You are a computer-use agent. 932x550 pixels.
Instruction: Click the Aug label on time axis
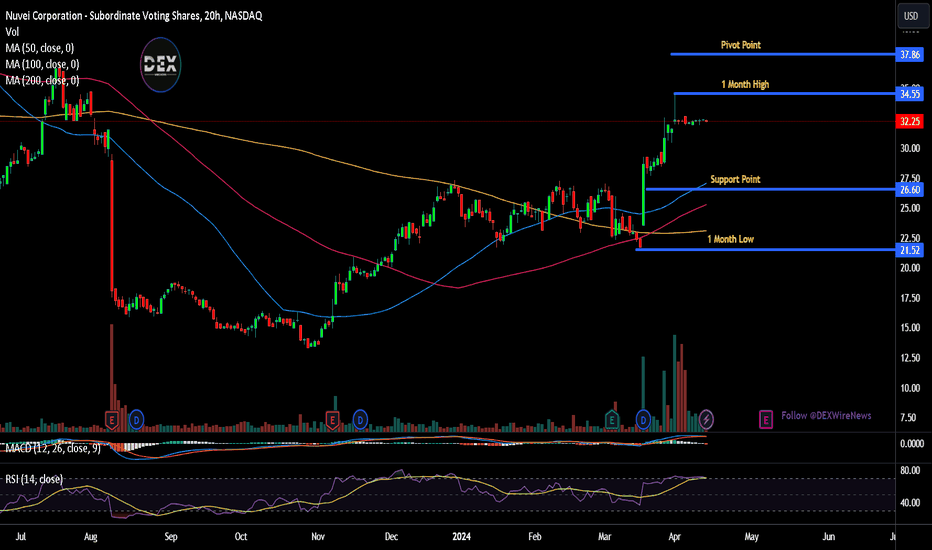(x=90, y=537)
